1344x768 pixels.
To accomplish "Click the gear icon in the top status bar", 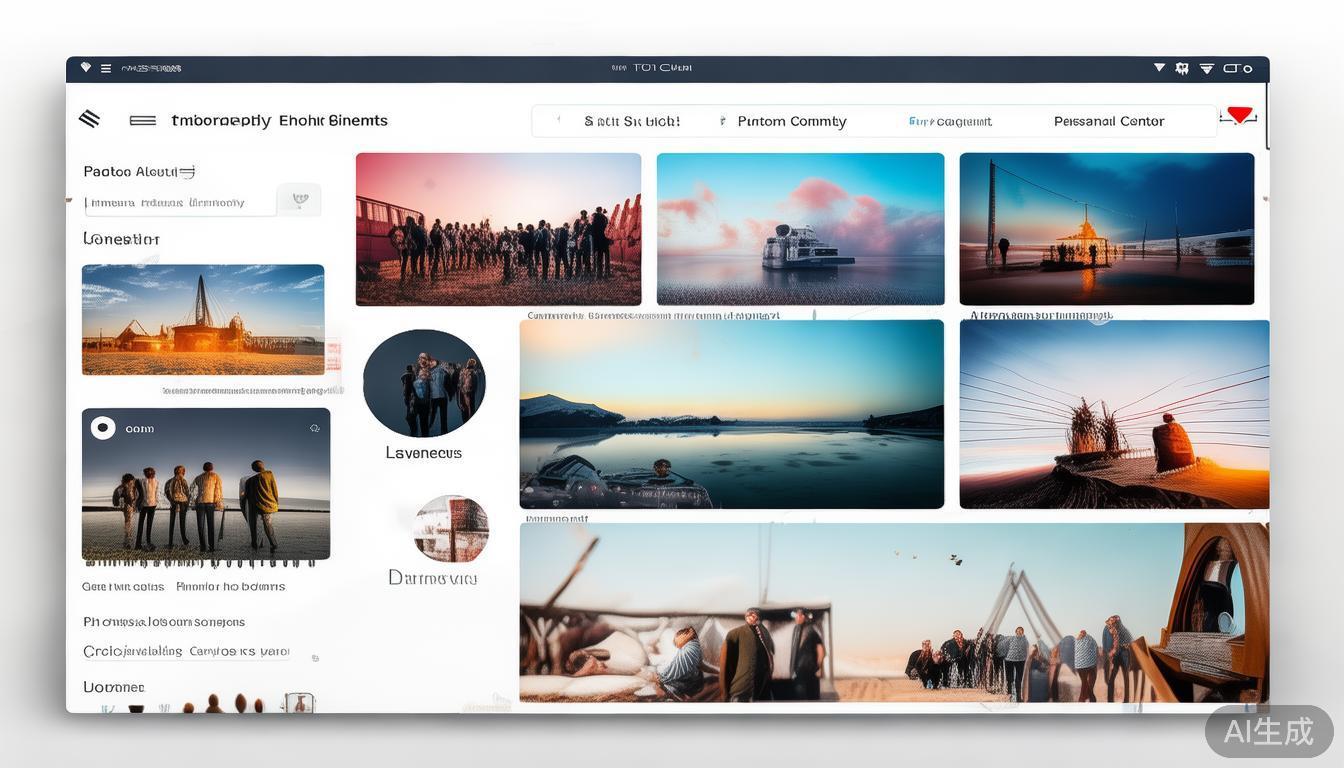I will click(x=1182, y=68).
